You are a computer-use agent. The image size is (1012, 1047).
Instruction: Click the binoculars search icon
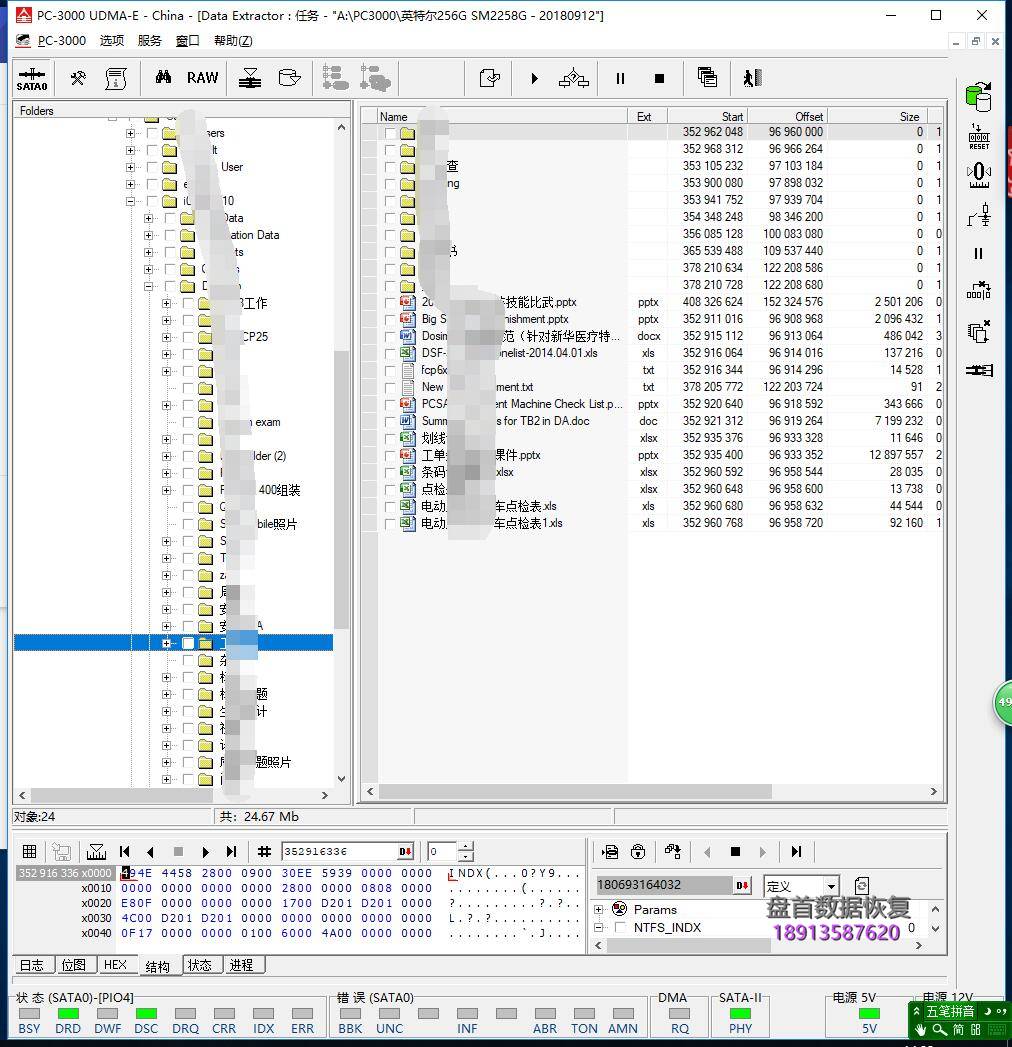tap(163, 78)
